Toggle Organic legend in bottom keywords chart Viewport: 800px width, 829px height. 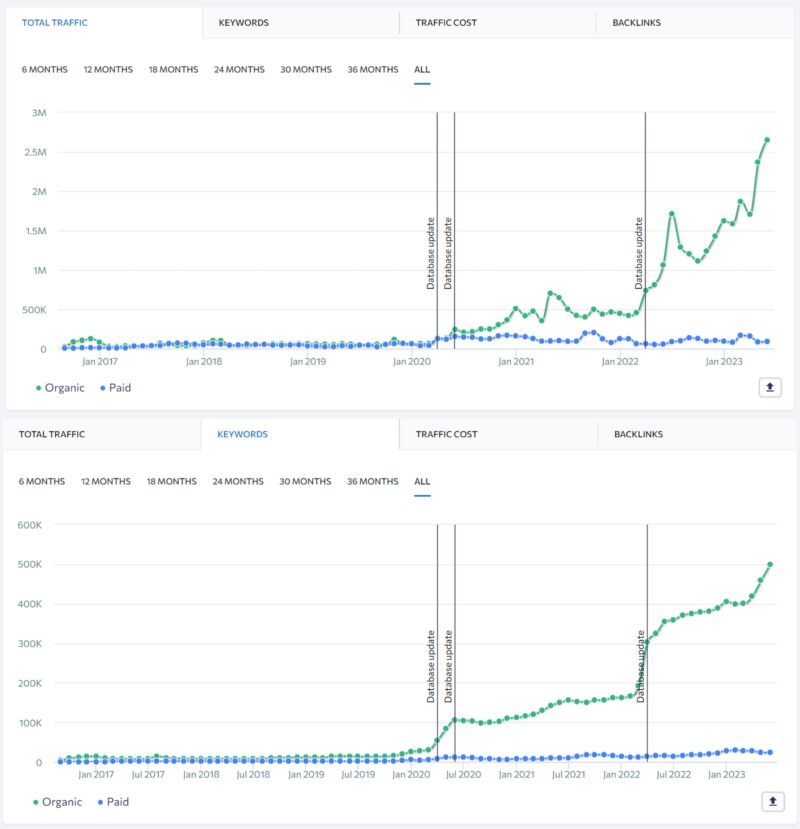[60, 801]
